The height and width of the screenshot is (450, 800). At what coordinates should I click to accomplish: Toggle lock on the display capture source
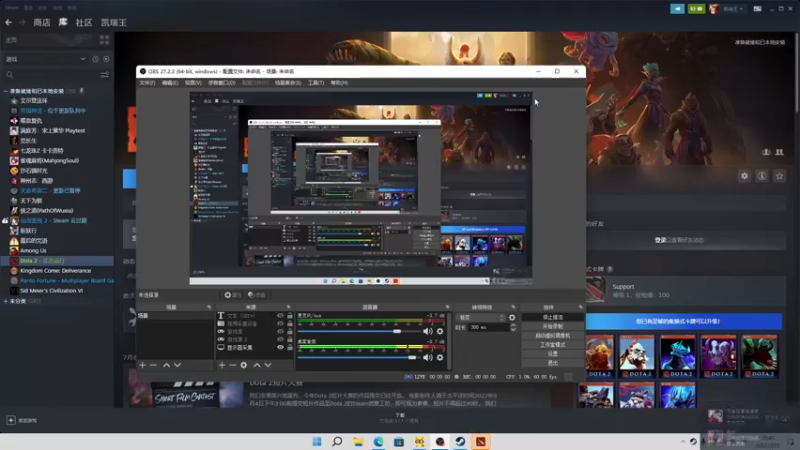290,347
